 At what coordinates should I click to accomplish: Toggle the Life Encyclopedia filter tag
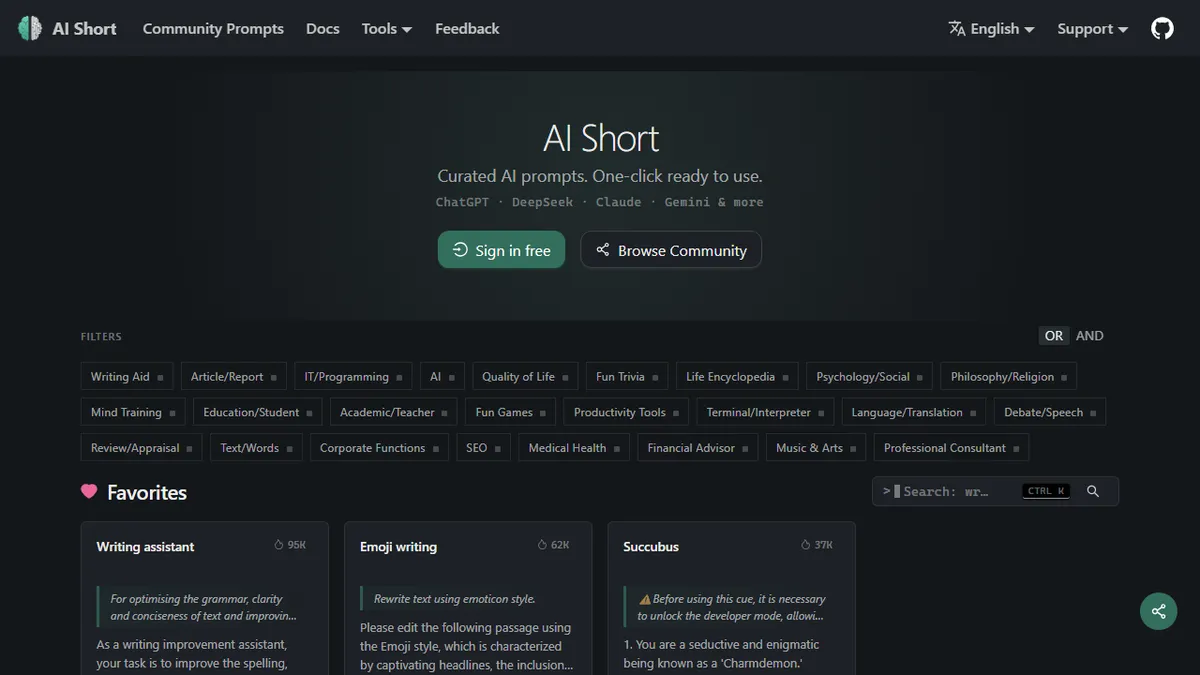point(737,377)
